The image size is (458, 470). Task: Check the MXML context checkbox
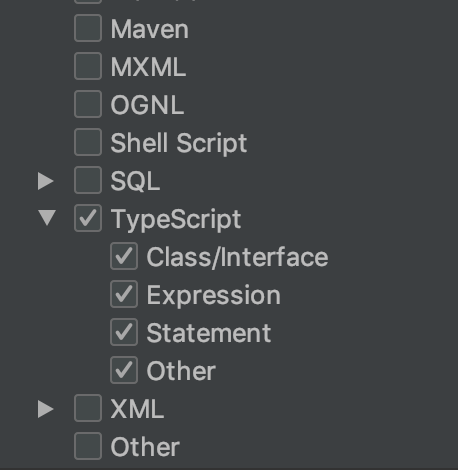pos(88,66)
